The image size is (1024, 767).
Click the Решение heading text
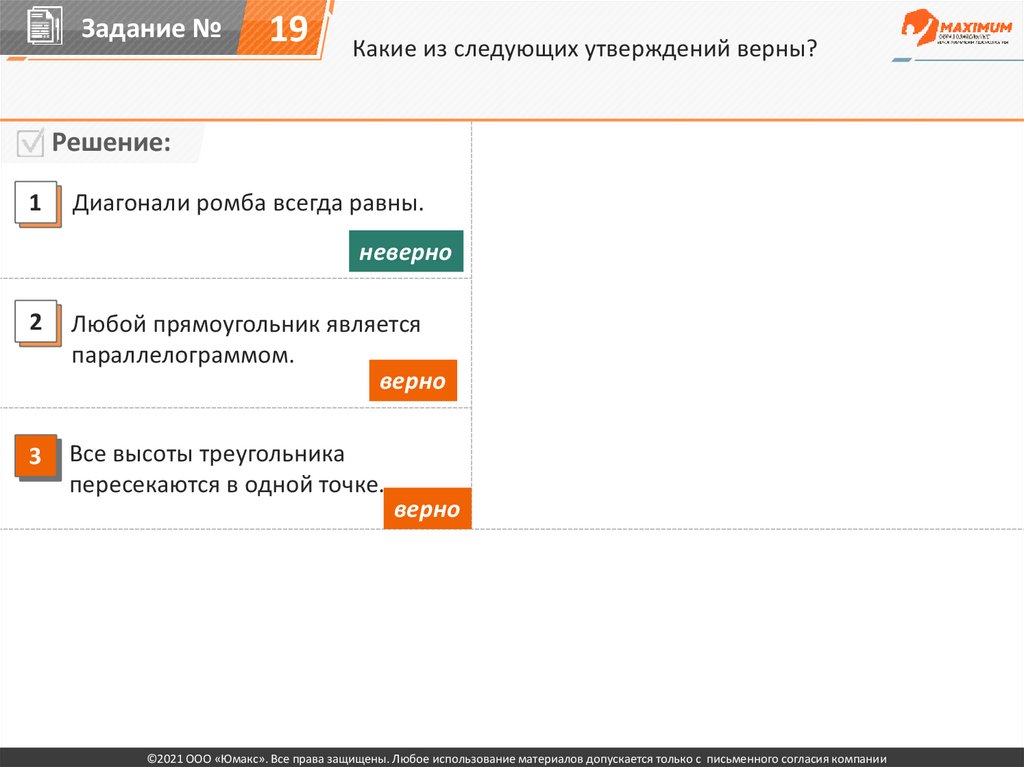[111, 142]
